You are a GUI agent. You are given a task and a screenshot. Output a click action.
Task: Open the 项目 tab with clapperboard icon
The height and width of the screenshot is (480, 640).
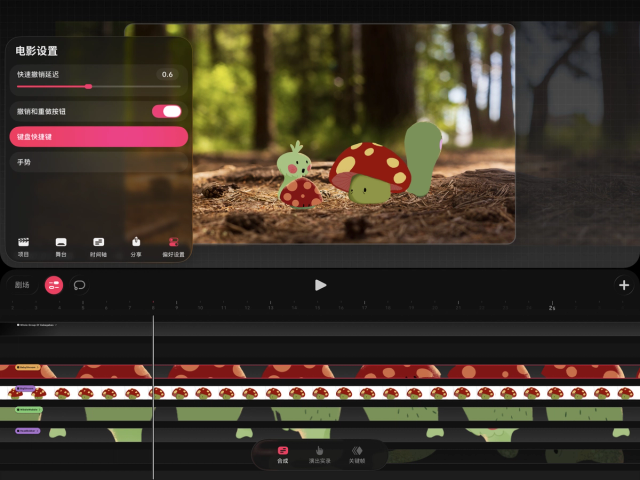pyautogui.click(x=23, y=247)
